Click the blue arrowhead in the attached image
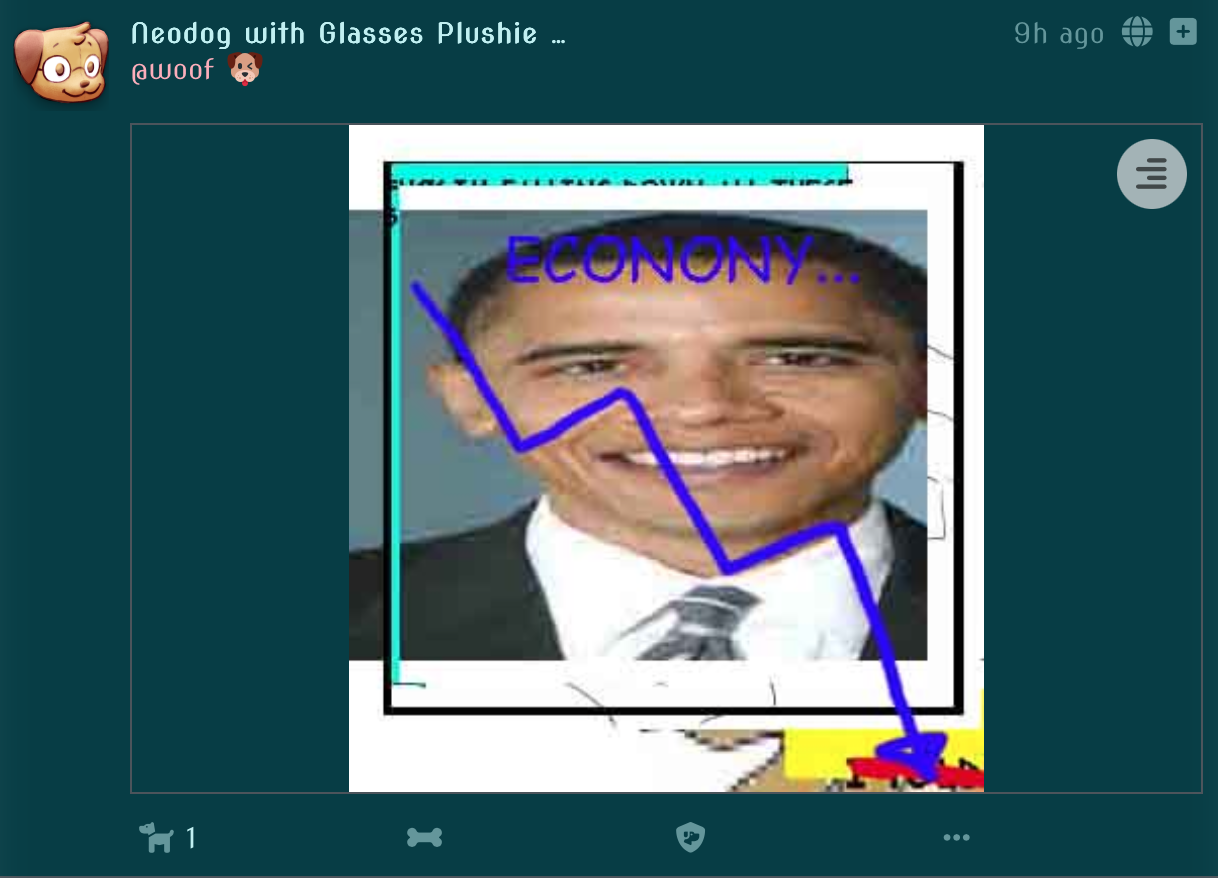Viewport: 1218px width, 878px height. (x=915, y=755)
